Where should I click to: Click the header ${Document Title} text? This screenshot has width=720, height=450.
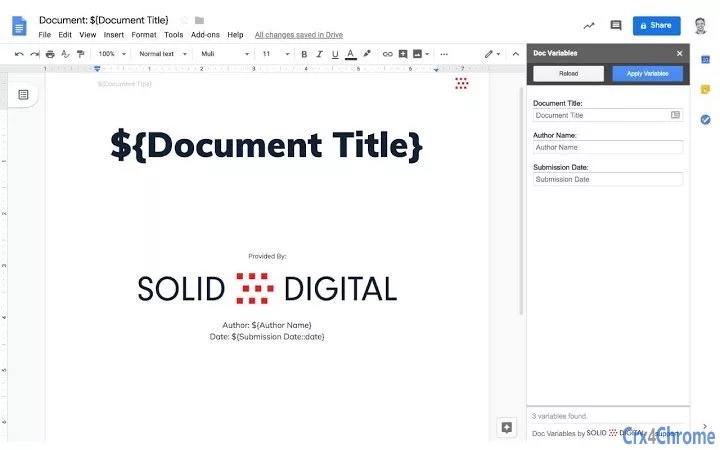(124, 84)
